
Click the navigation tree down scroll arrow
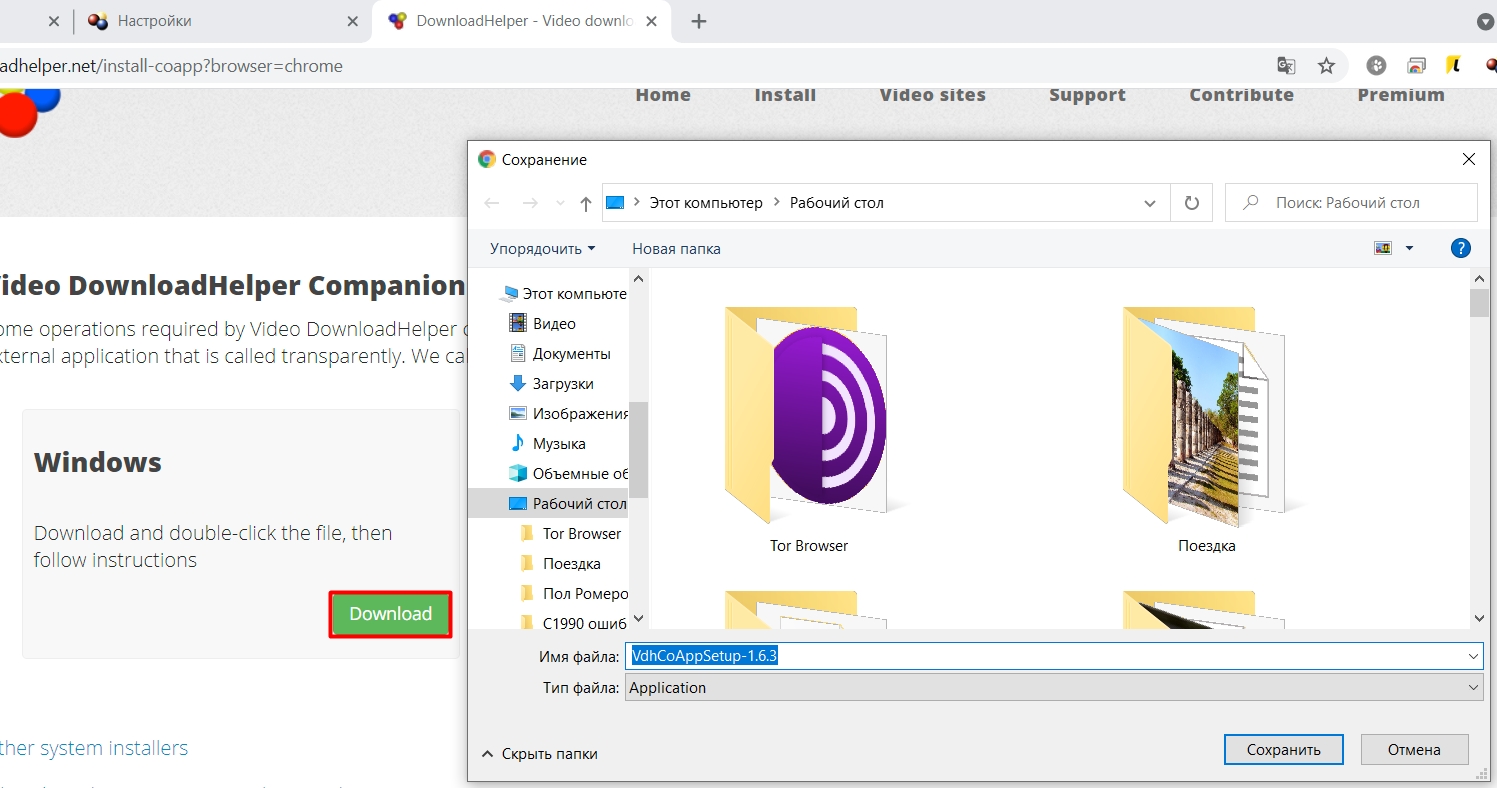click(639, 619)
